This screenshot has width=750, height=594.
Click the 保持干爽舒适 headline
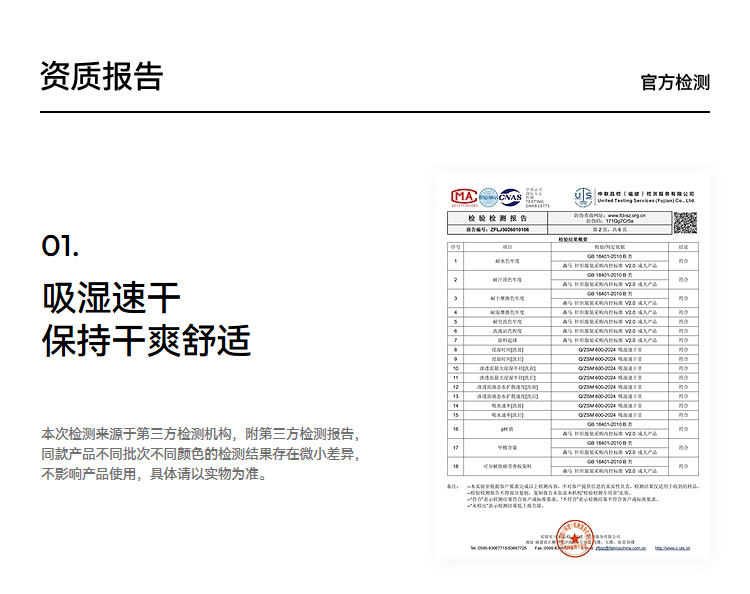(x=146, y=341)
